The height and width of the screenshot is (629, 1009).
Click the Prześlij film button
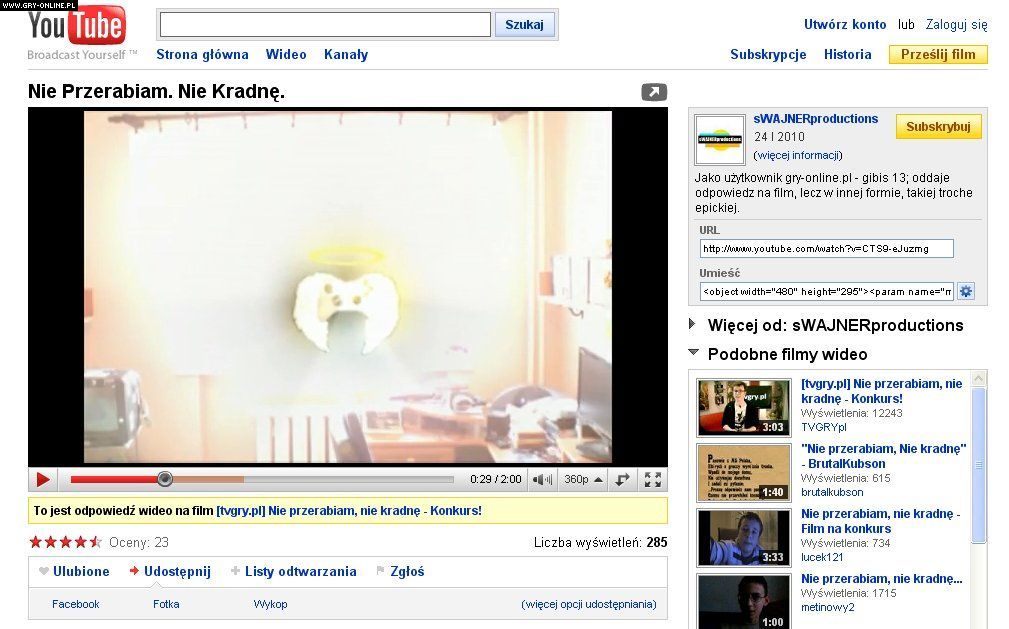point(937,55)
